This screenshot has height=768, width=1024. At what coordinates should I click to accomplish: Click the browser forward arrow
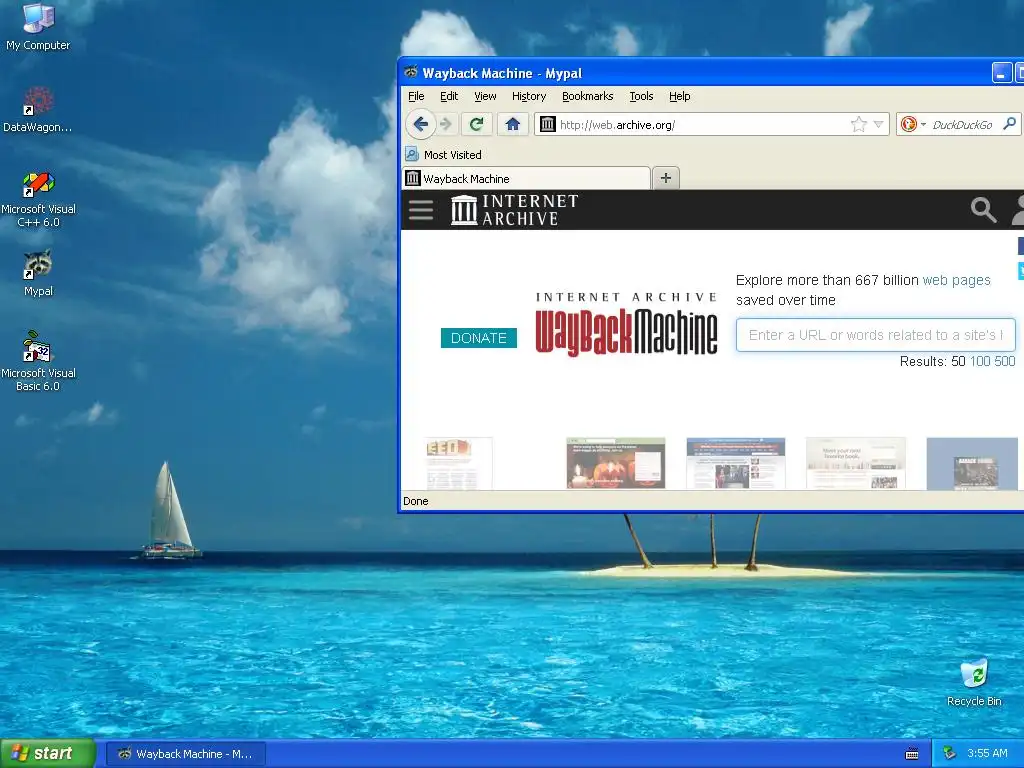pos(446,124)
